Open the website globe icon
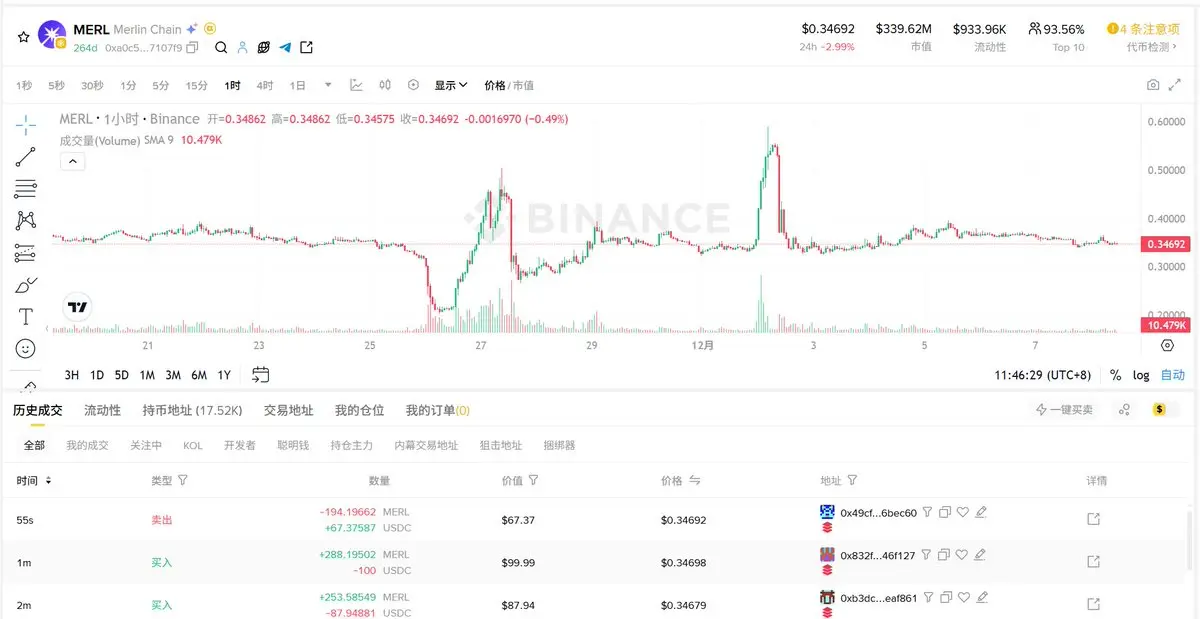1200x619 pixels. [264, 47]
